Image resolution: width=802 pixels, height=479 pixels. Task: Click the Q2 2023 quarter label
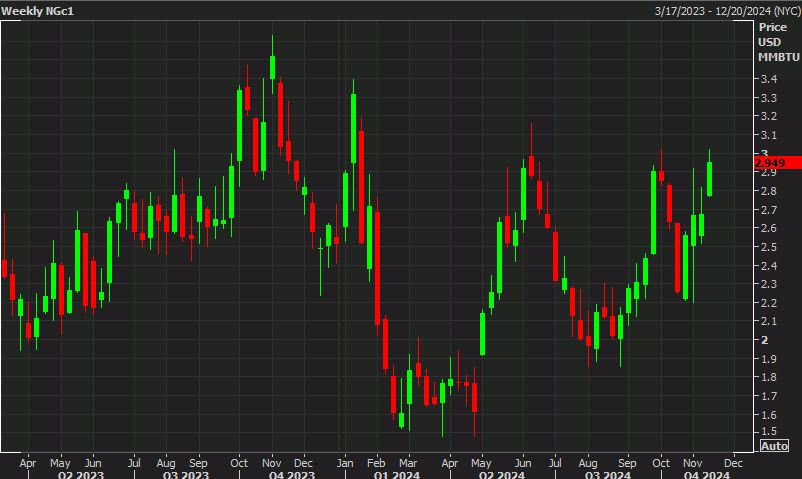tap(81, 475)
